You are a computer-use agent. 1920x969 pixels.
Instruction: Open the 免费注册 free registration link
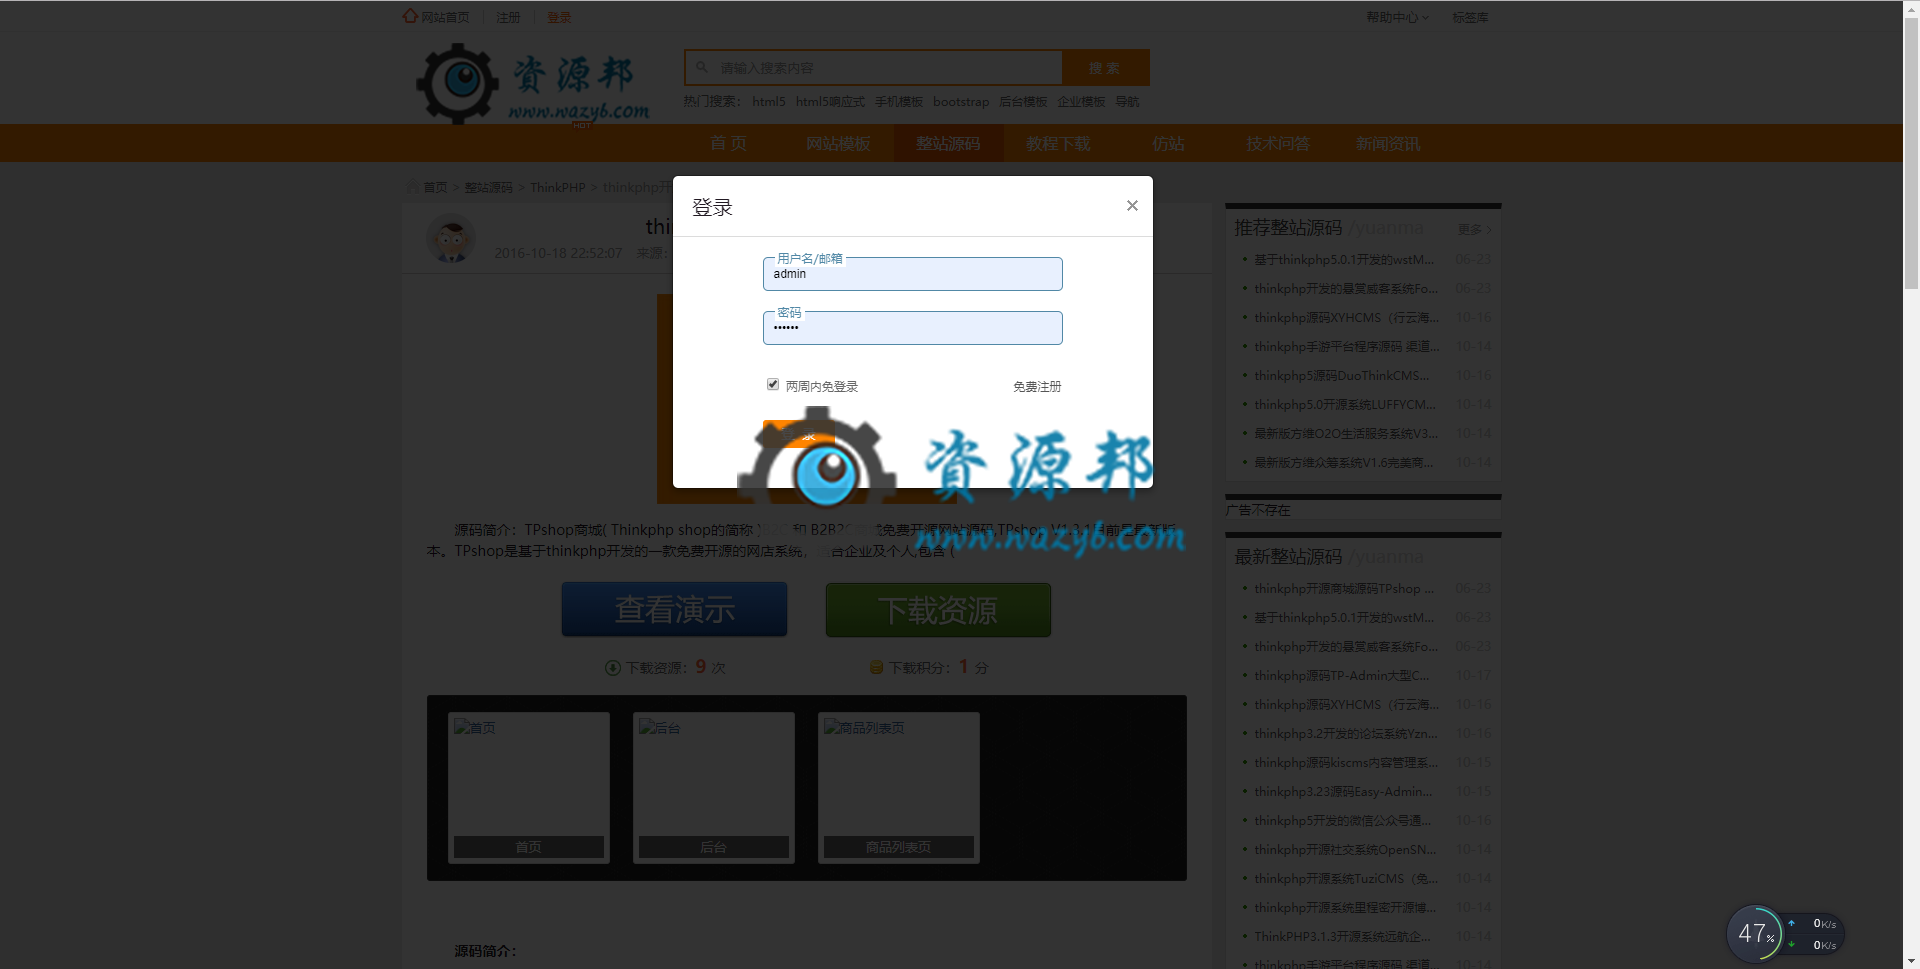click(1037, 386)
